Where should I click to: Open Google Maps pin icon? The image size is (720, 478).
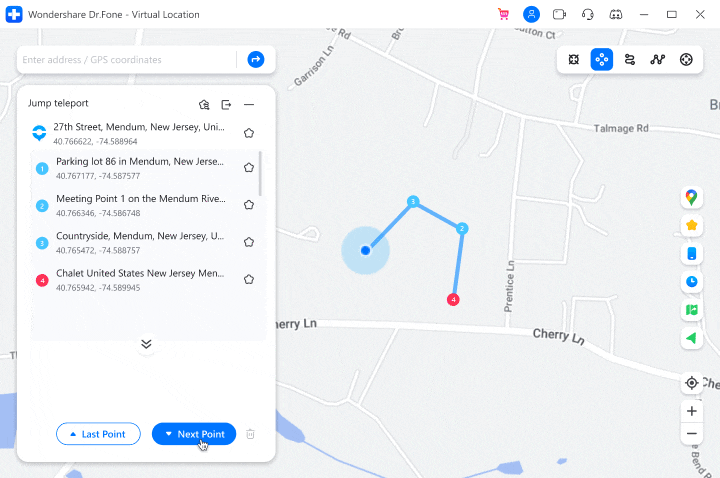[692, 197]
